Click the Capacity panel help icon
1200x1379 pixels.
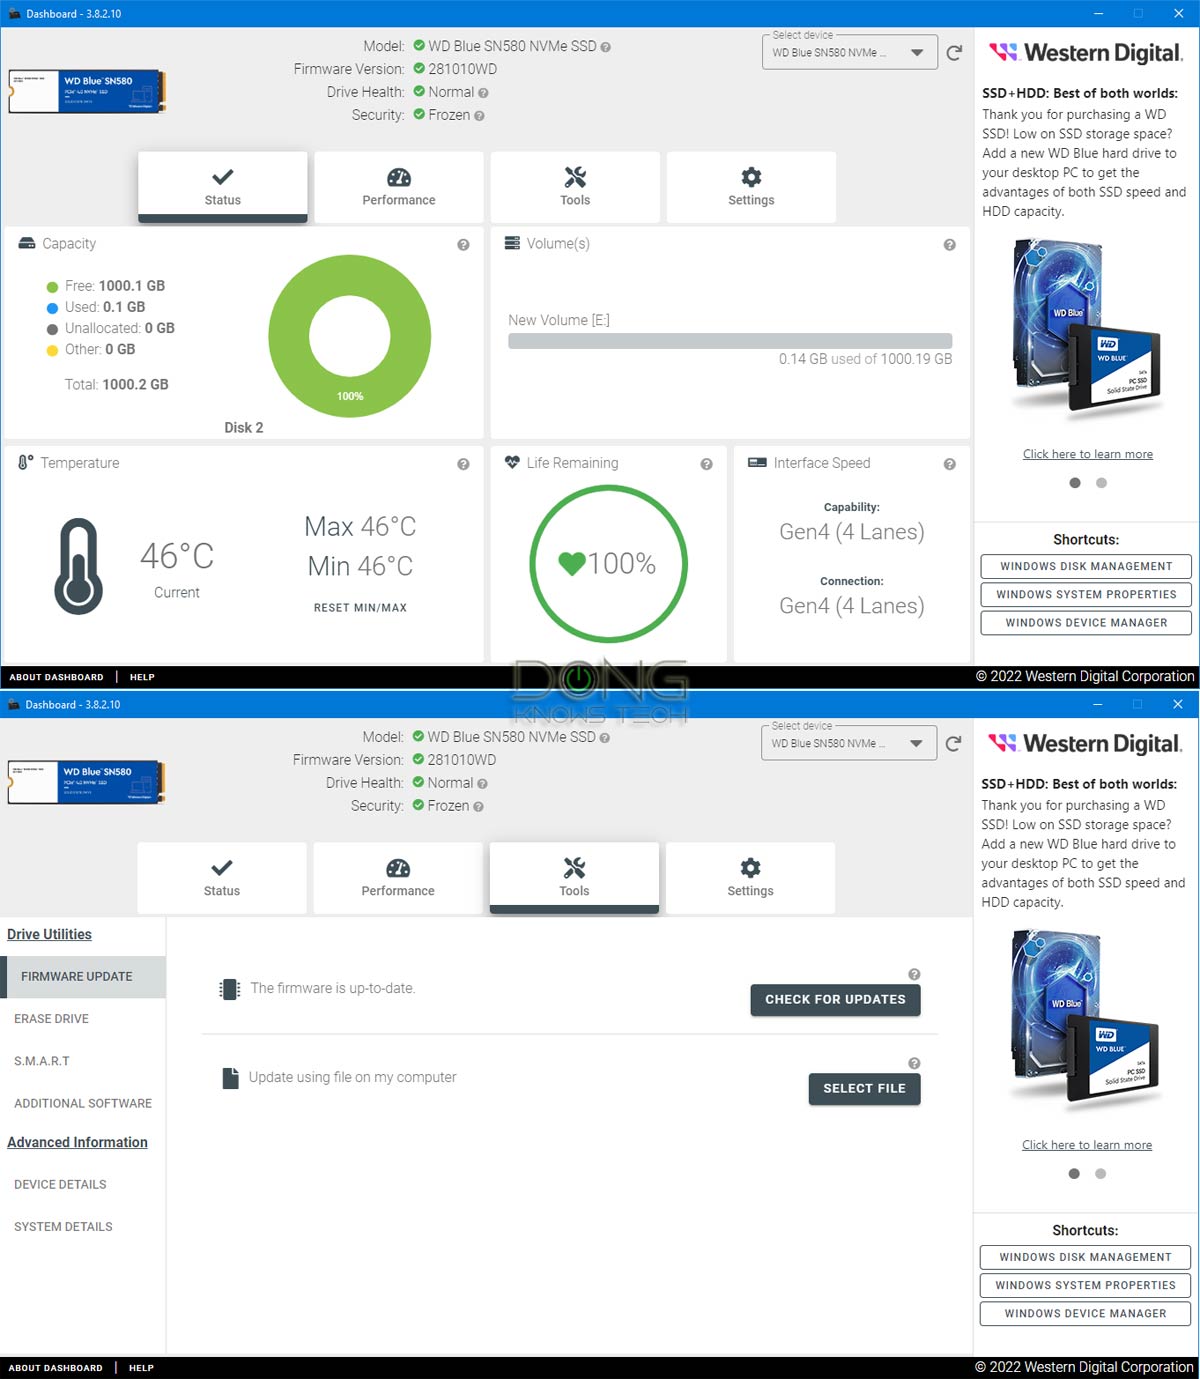click(463, 245)
